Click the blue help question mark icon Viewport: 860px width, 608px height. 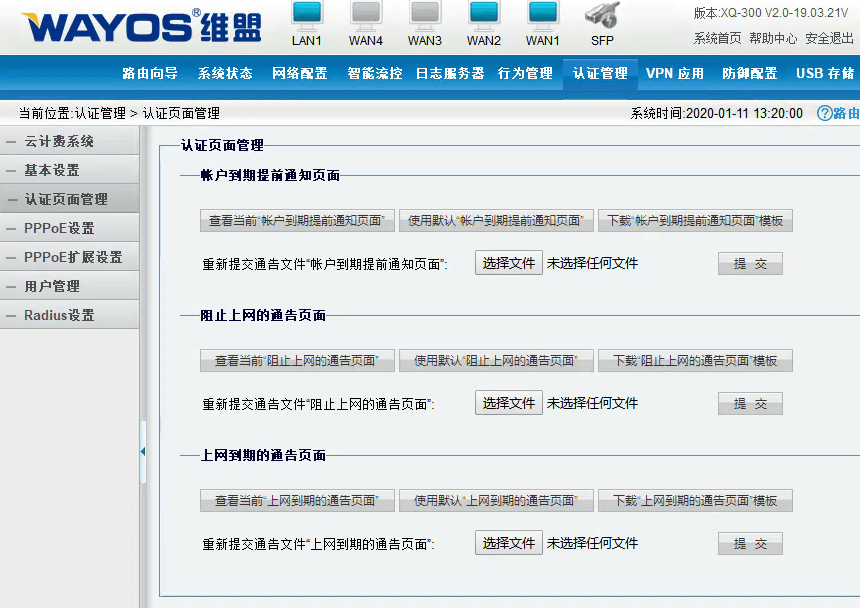[824, 113]
